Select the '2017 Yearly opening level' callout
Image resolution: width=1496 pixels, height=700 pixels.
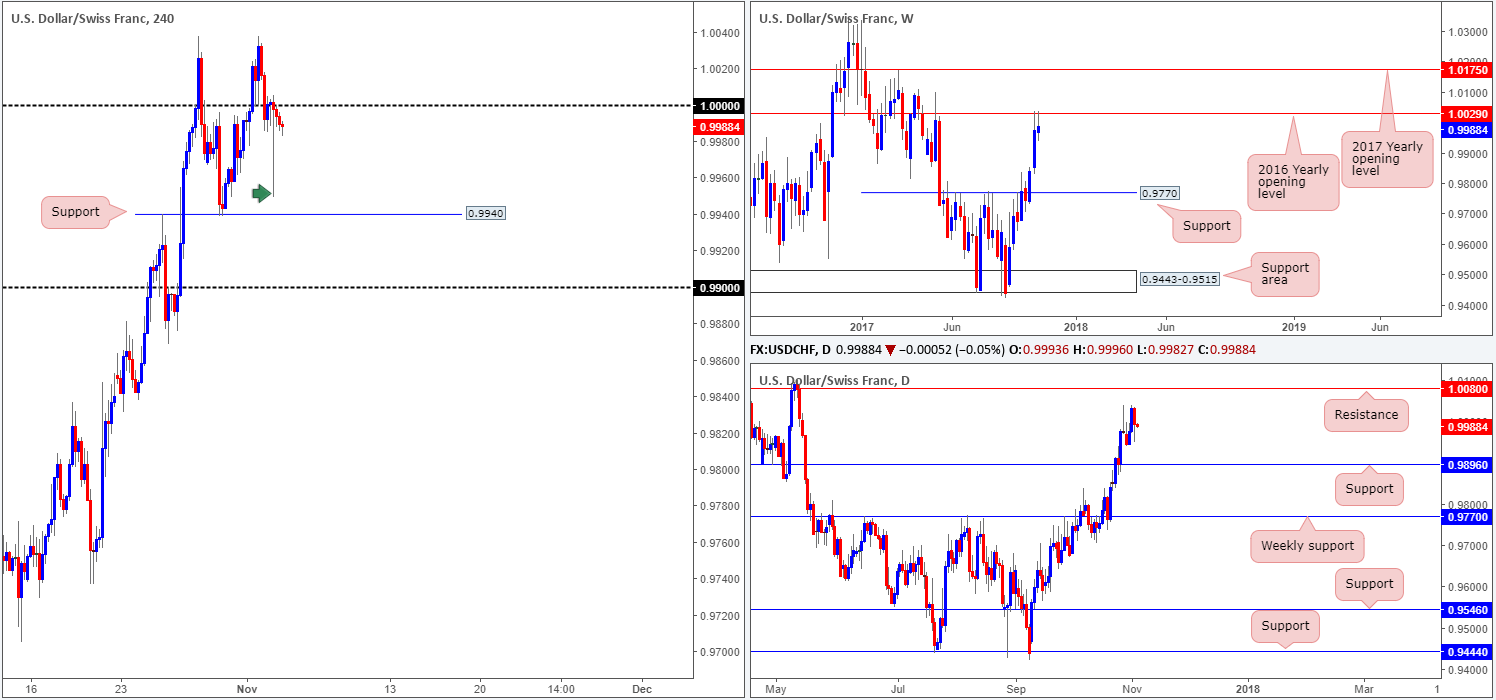(x=1389, y=158)
